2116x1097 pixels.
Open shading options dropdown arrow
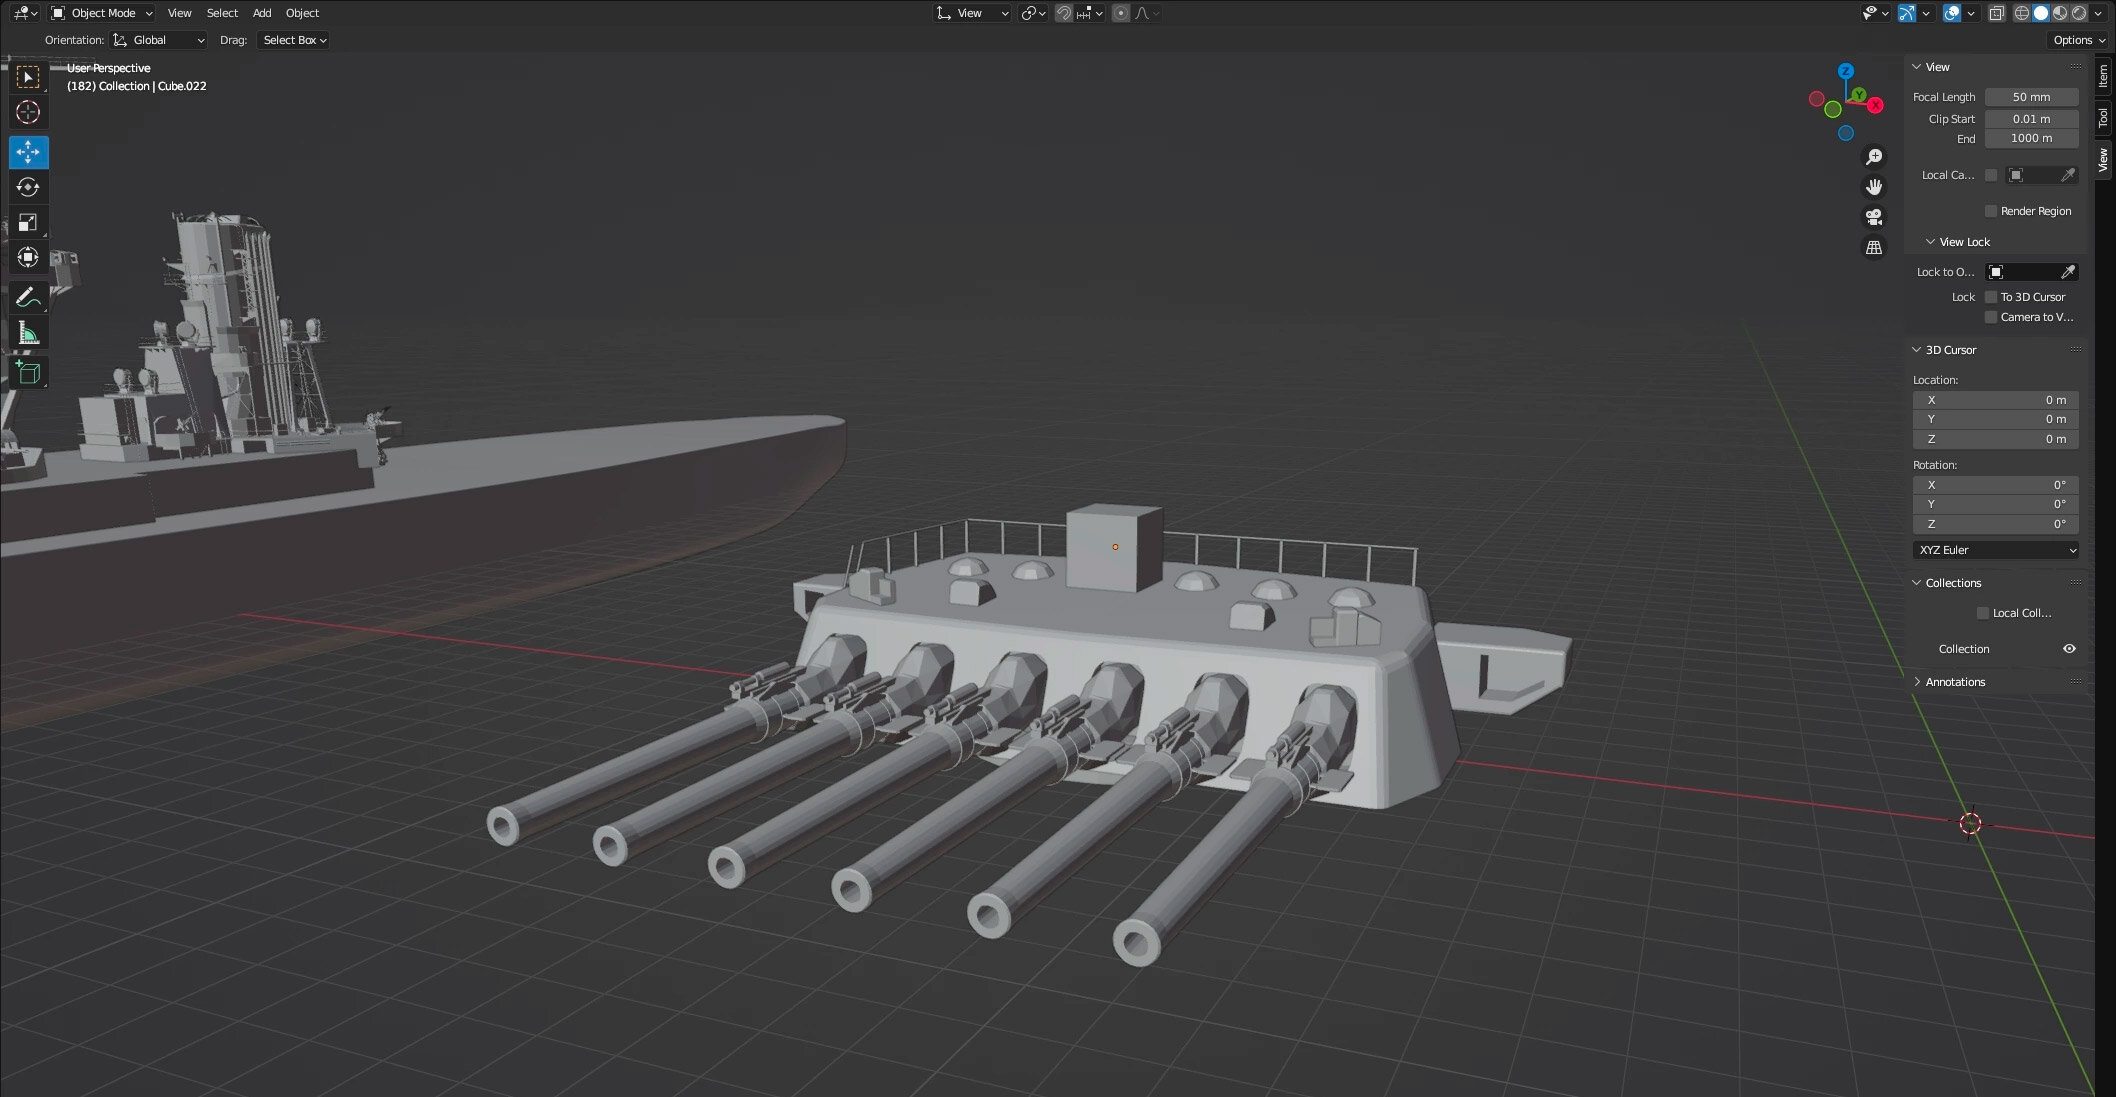(x=2098, y=13)
